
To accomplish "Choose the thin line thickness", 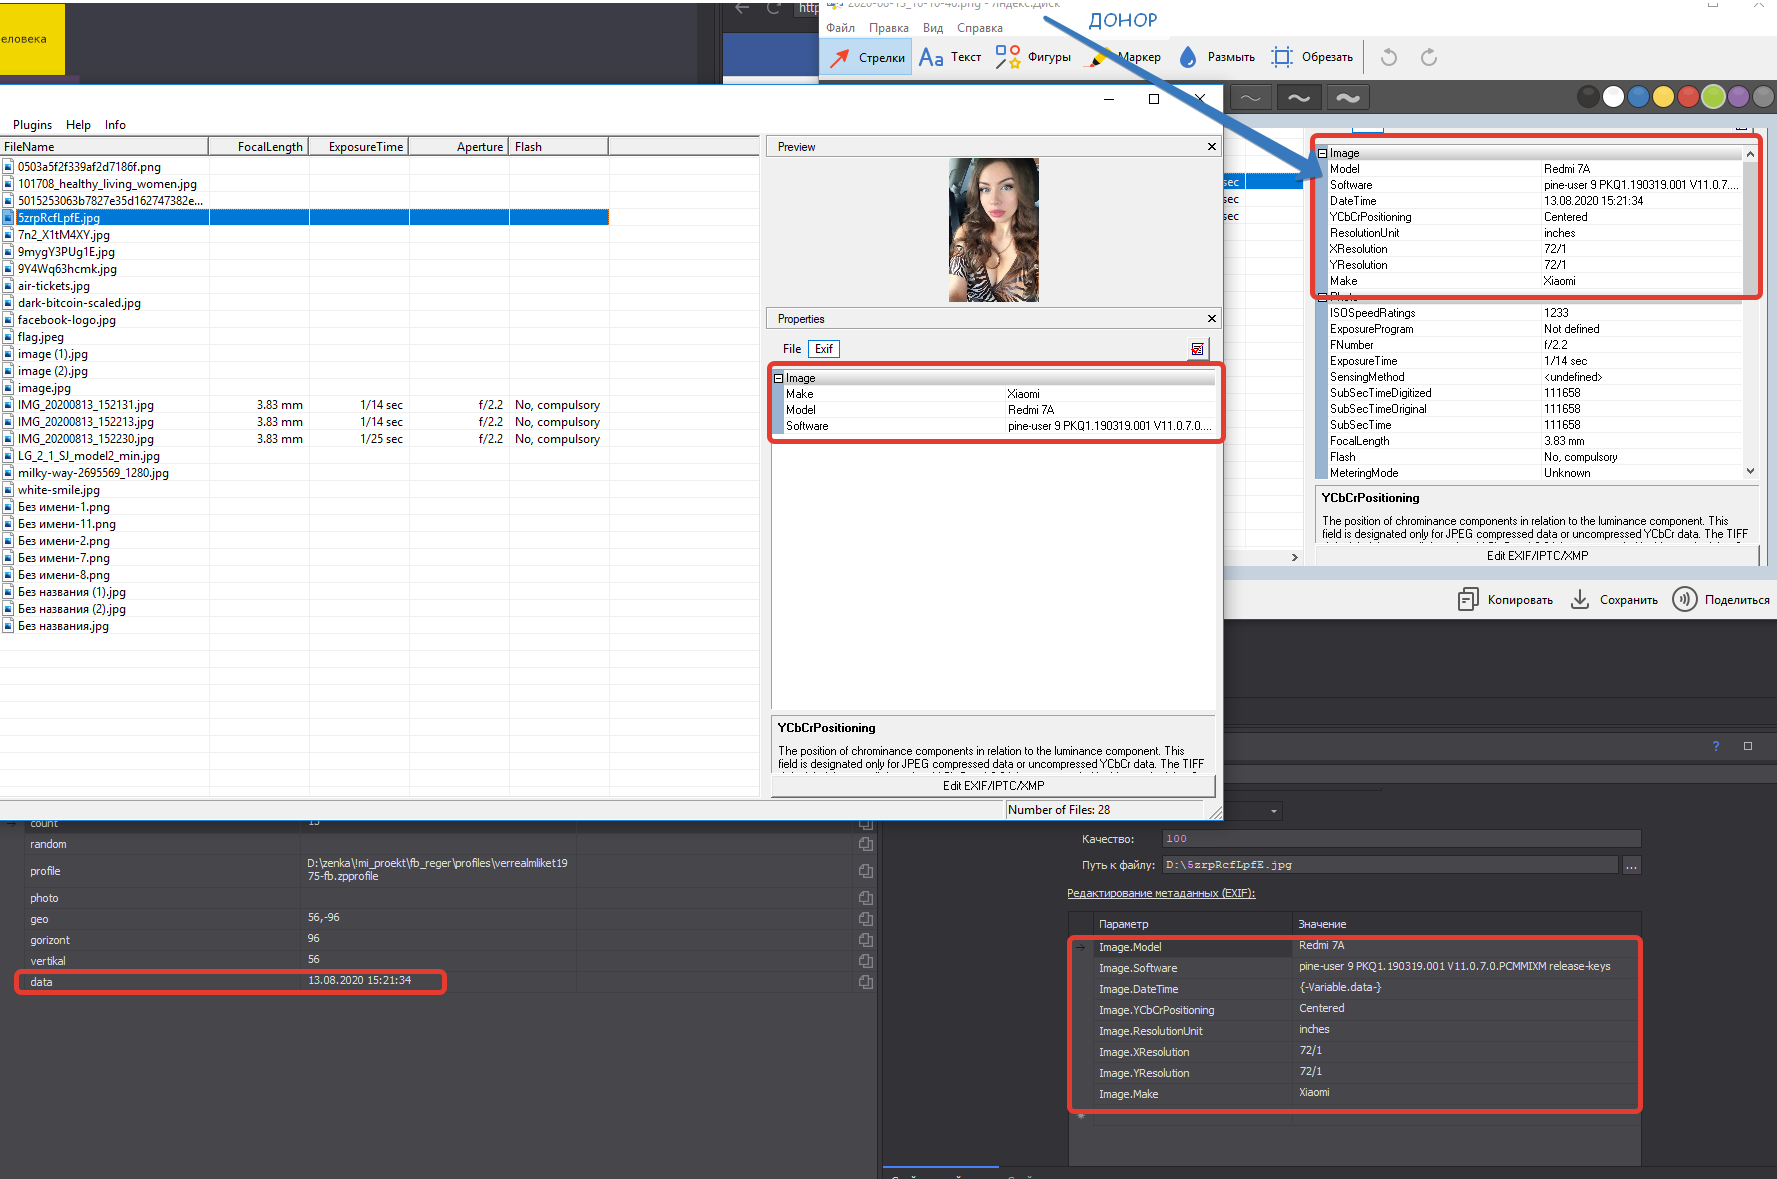I will pos(1251,97).
